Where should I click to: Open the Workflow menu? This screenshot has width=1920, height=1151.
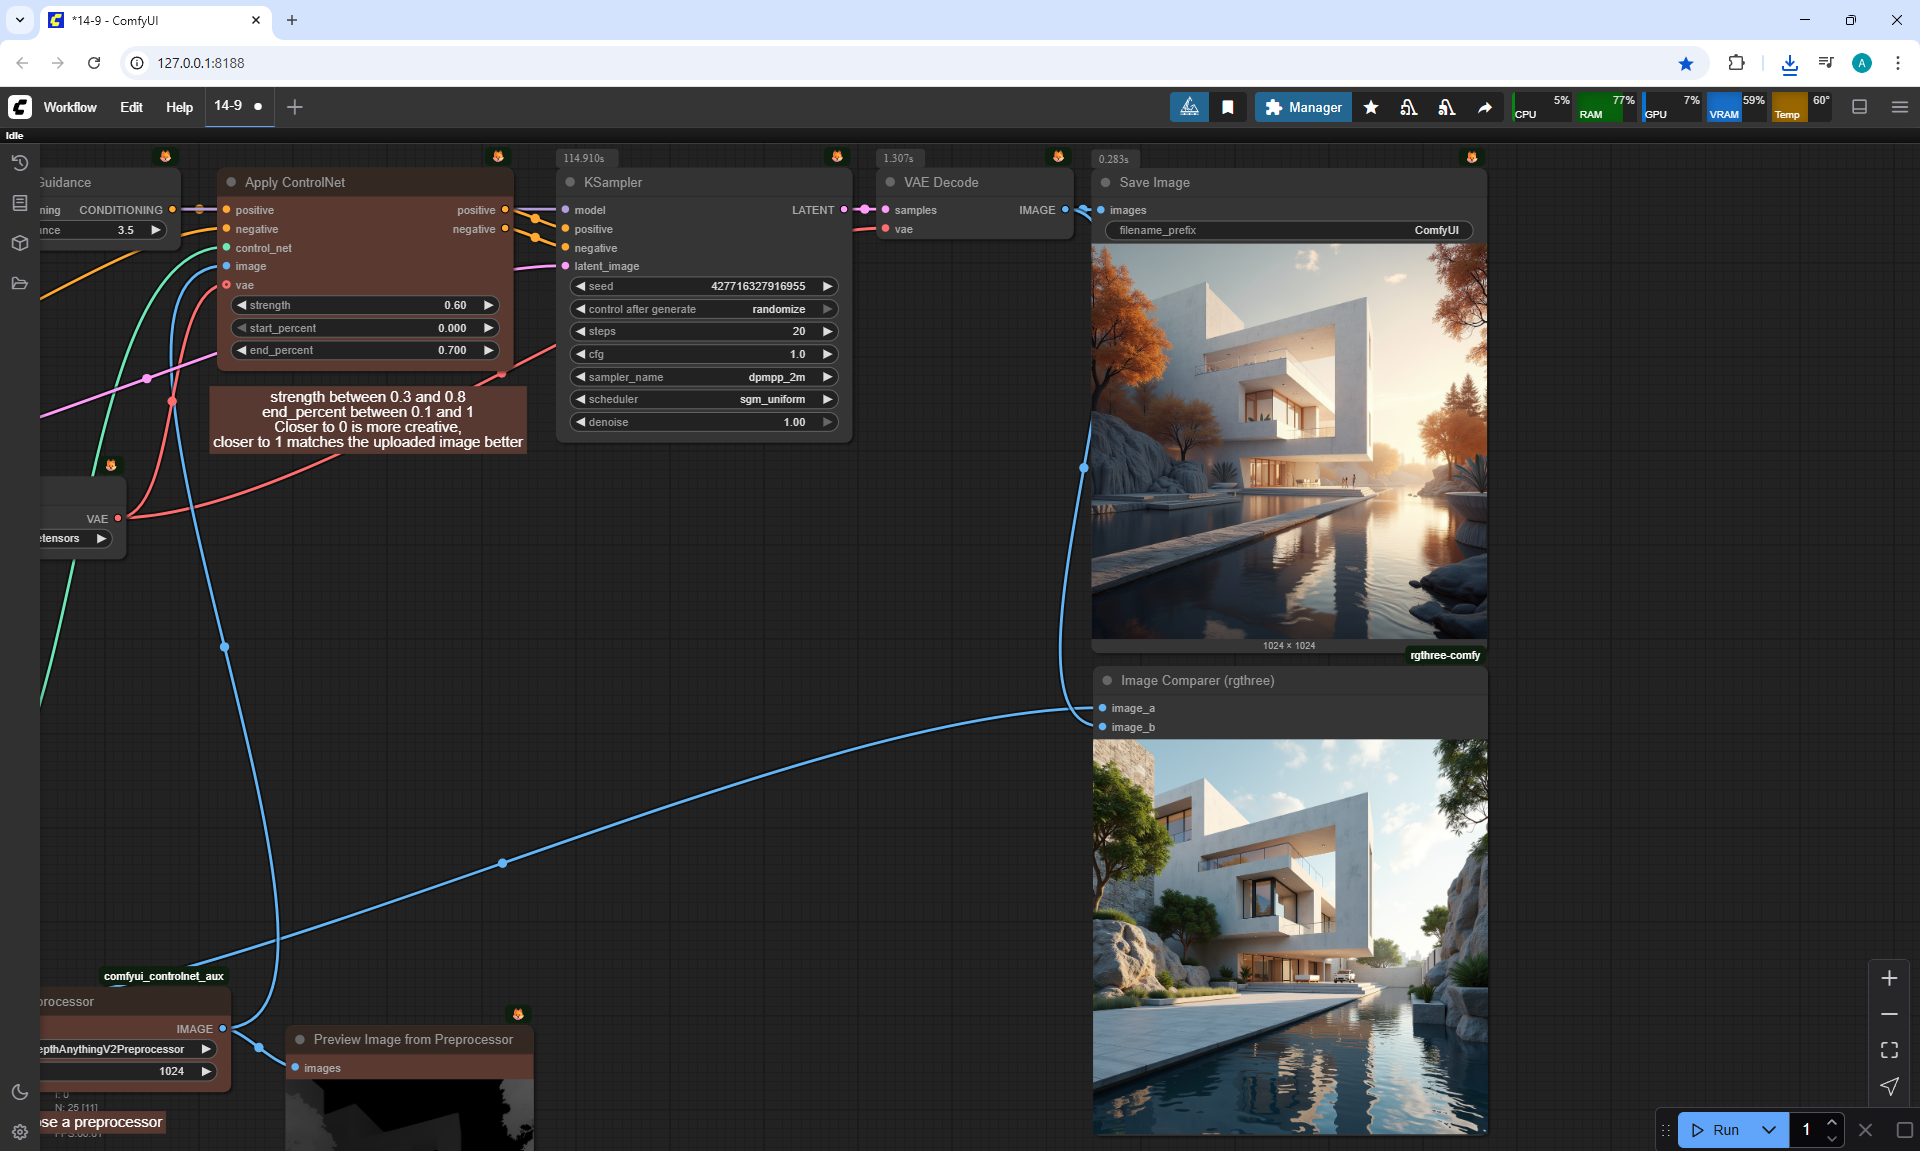(70, 107)
